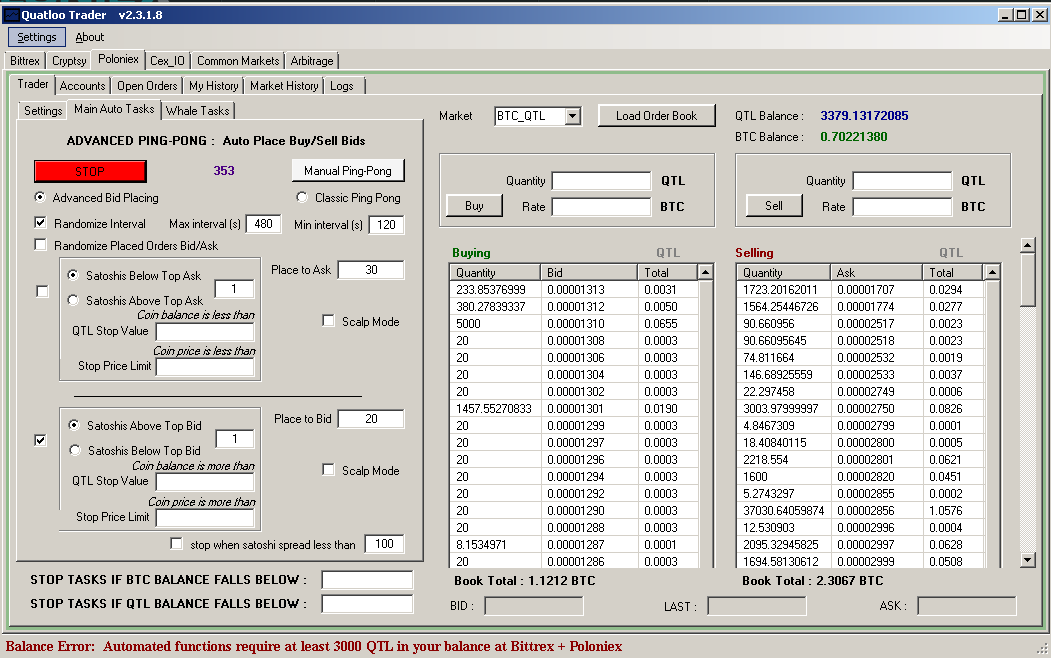Go to the Arbitrage tab

pos(312,61)
